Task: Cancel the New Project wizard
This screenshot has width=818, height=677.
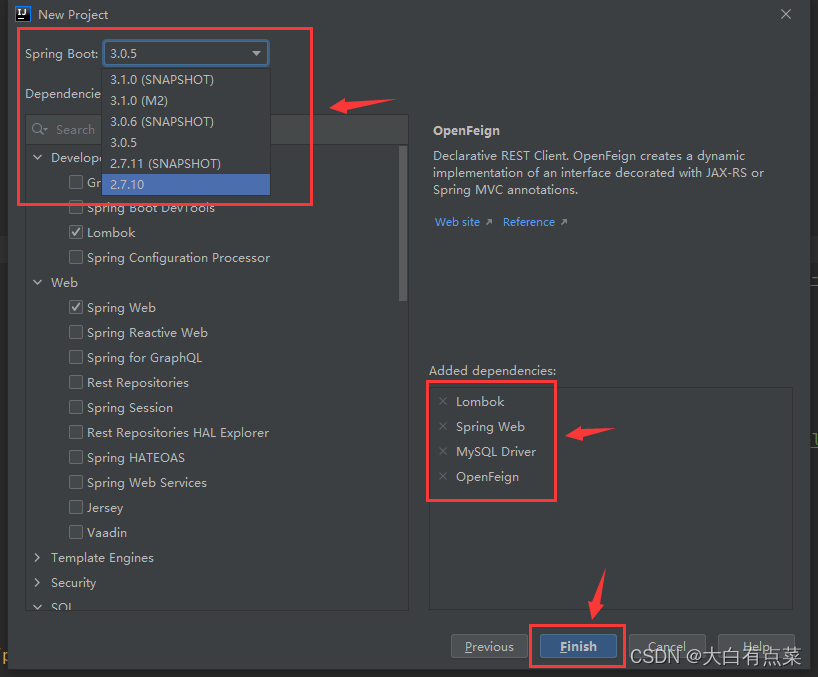Action: click(667, 647)
